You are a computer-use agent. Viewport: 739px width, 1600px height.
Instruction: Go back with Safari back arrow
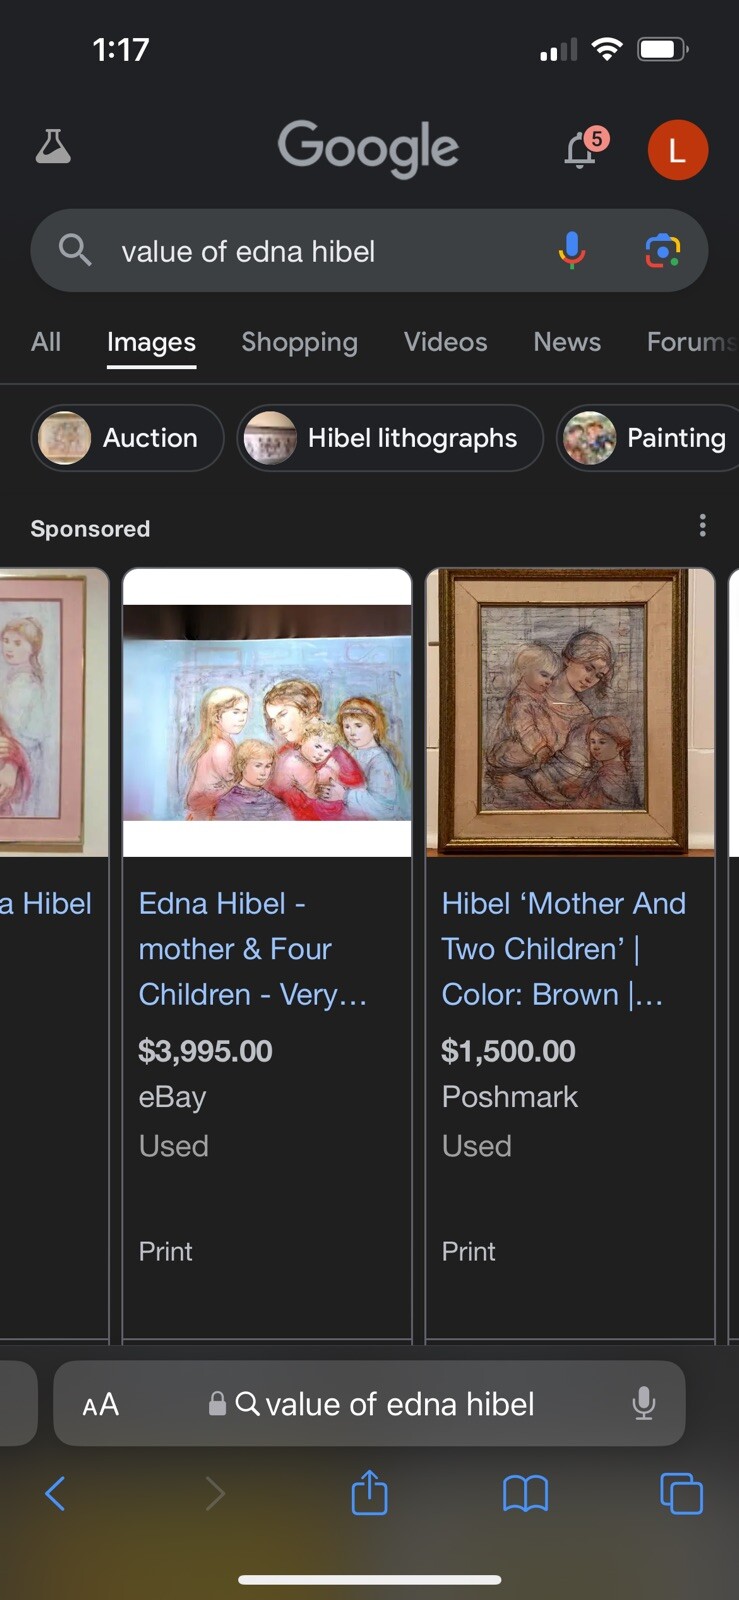pyautogui.click(x=56, y=1494)
